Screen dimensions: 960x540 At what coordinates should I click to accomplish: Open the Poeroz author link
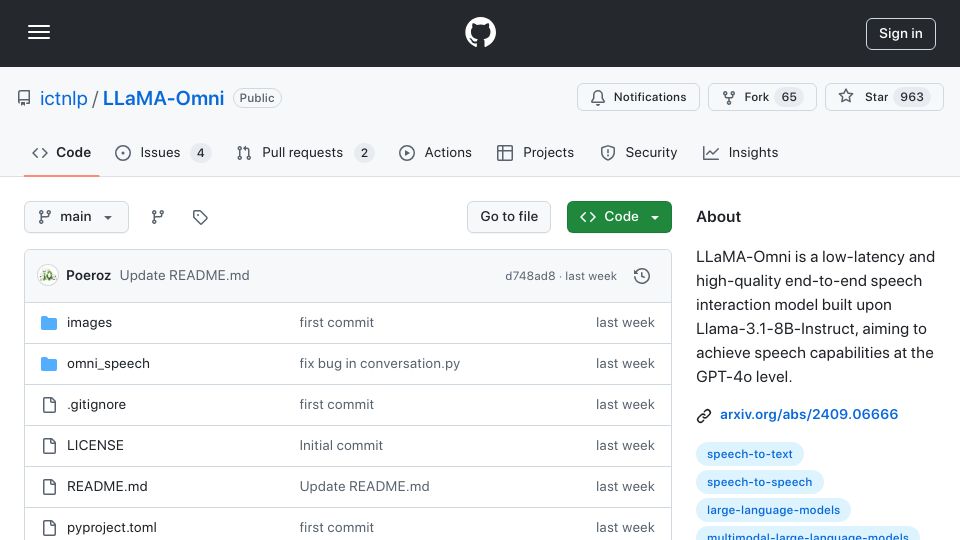click(x=88, y=276)
